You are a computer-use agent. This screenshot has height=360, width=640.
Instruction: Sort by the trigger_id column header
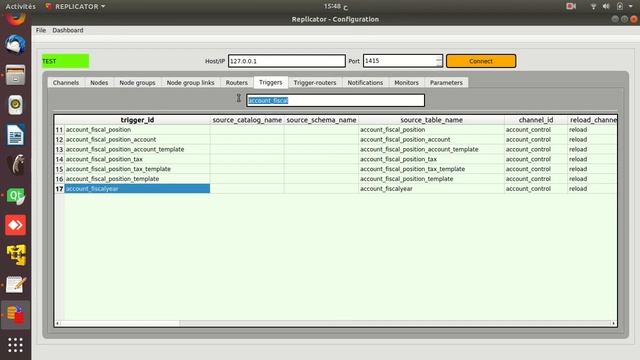point(137,120)
